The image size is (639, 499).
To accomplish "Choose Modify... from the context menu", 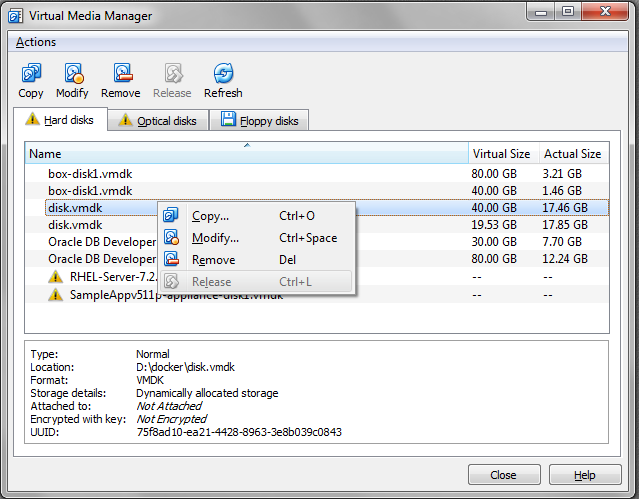I will click(x=215, y=238).
